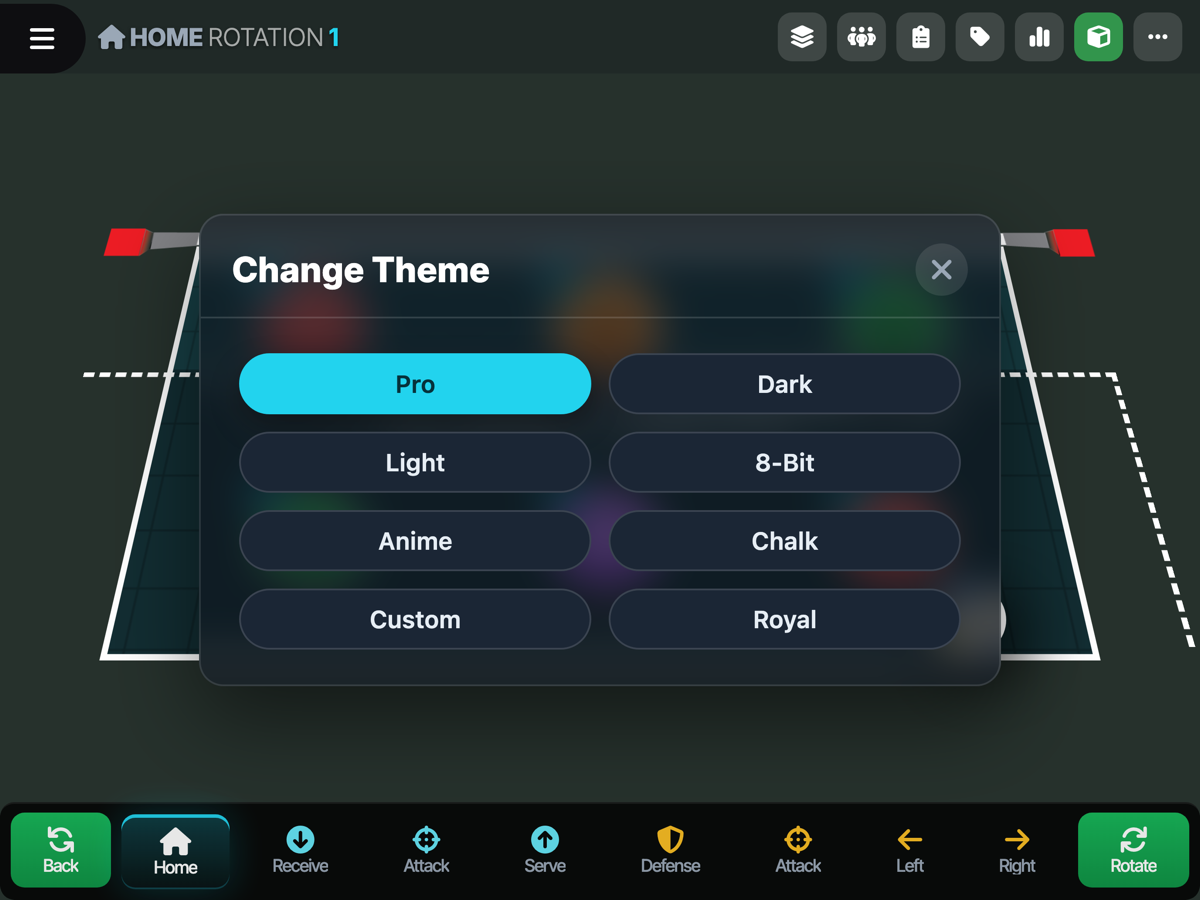Open the three-dots more options menu

1158,38
